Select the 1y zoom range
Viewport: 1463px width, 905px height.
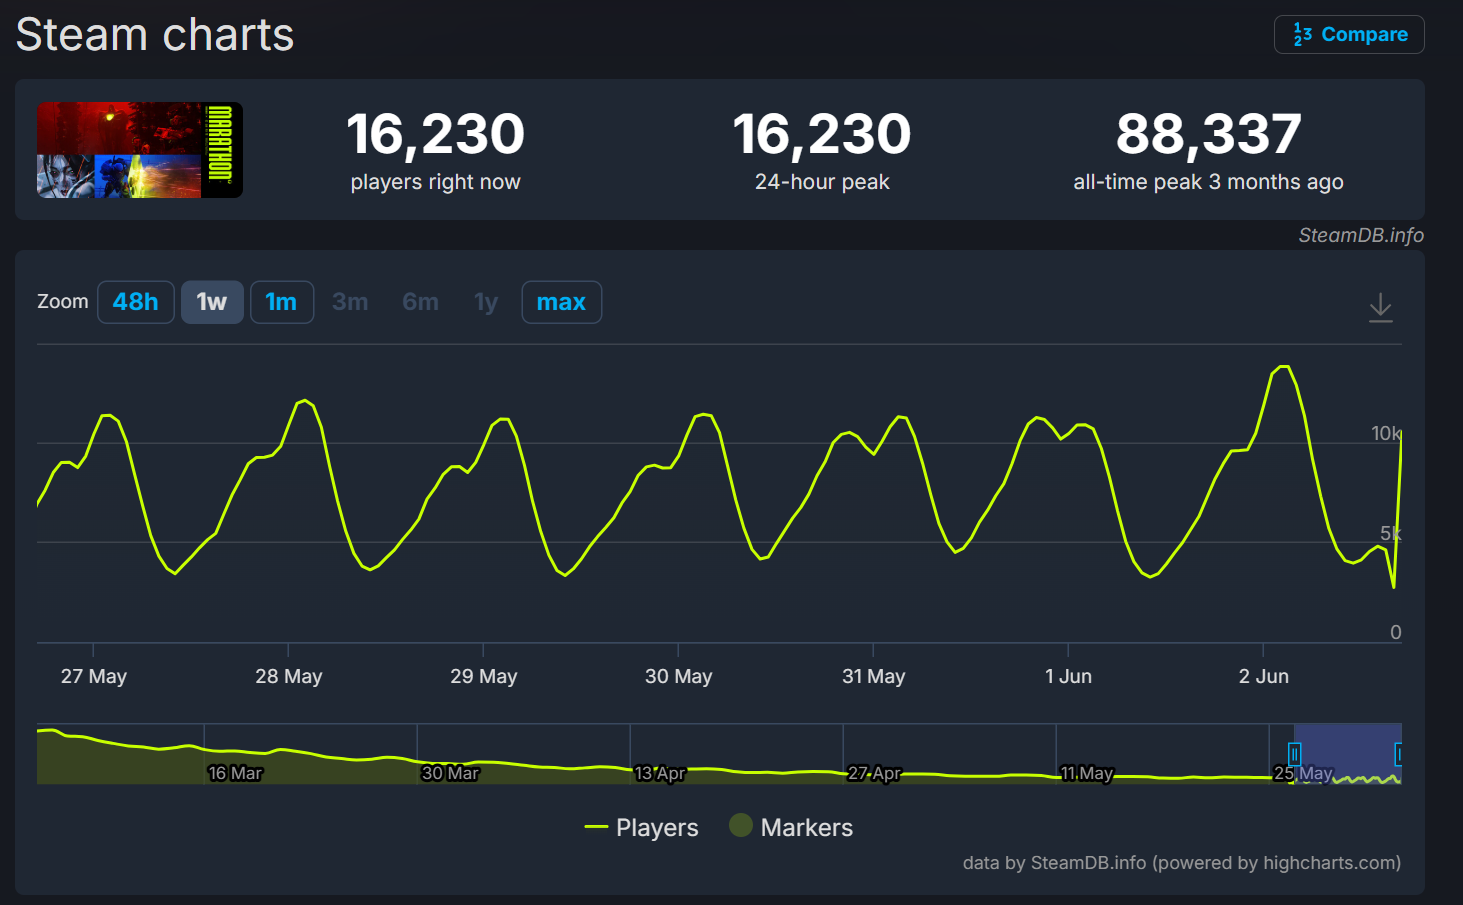click(486, 302)
